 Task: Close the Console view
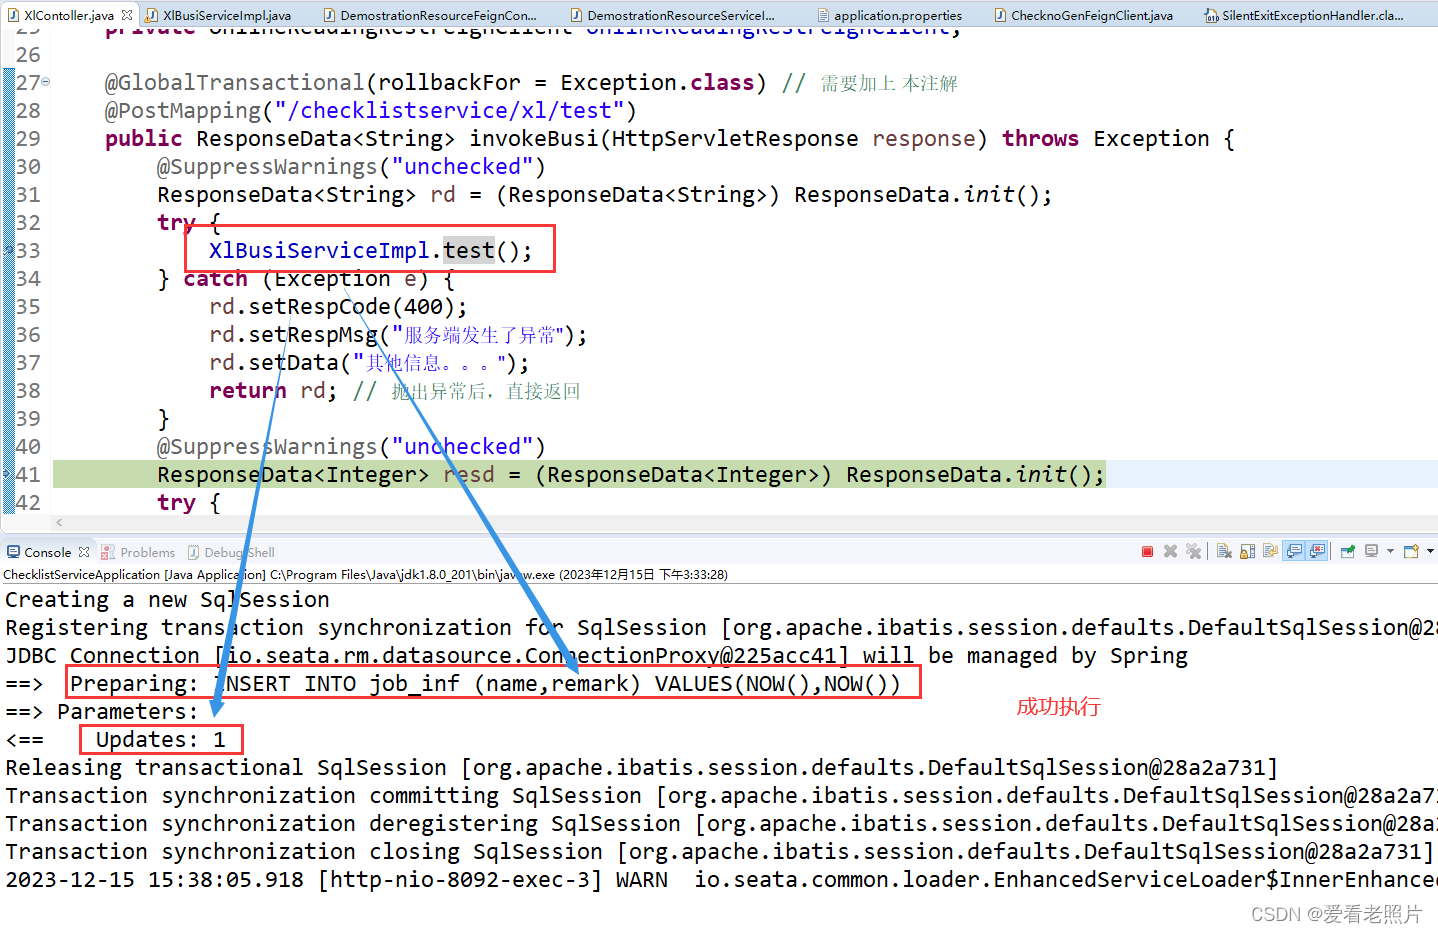[84, 552]
